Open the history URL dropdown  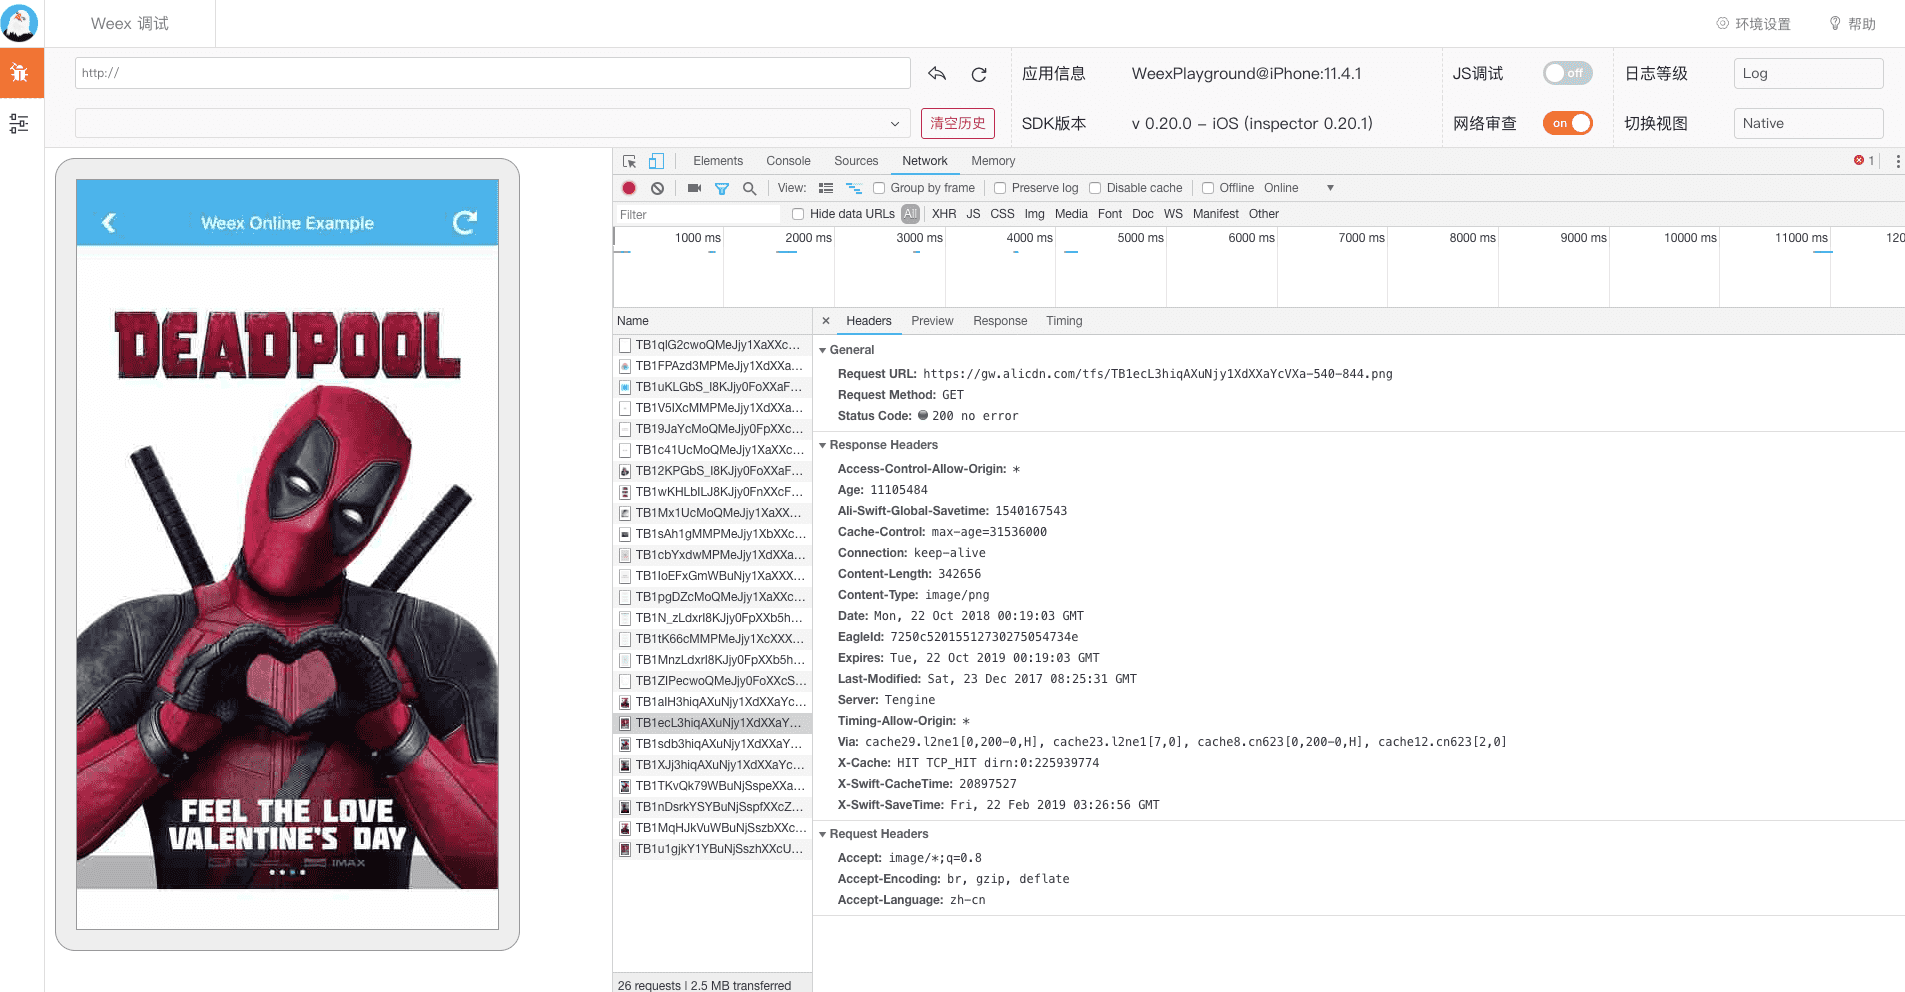pyautogui.click(x=493, y=123)
